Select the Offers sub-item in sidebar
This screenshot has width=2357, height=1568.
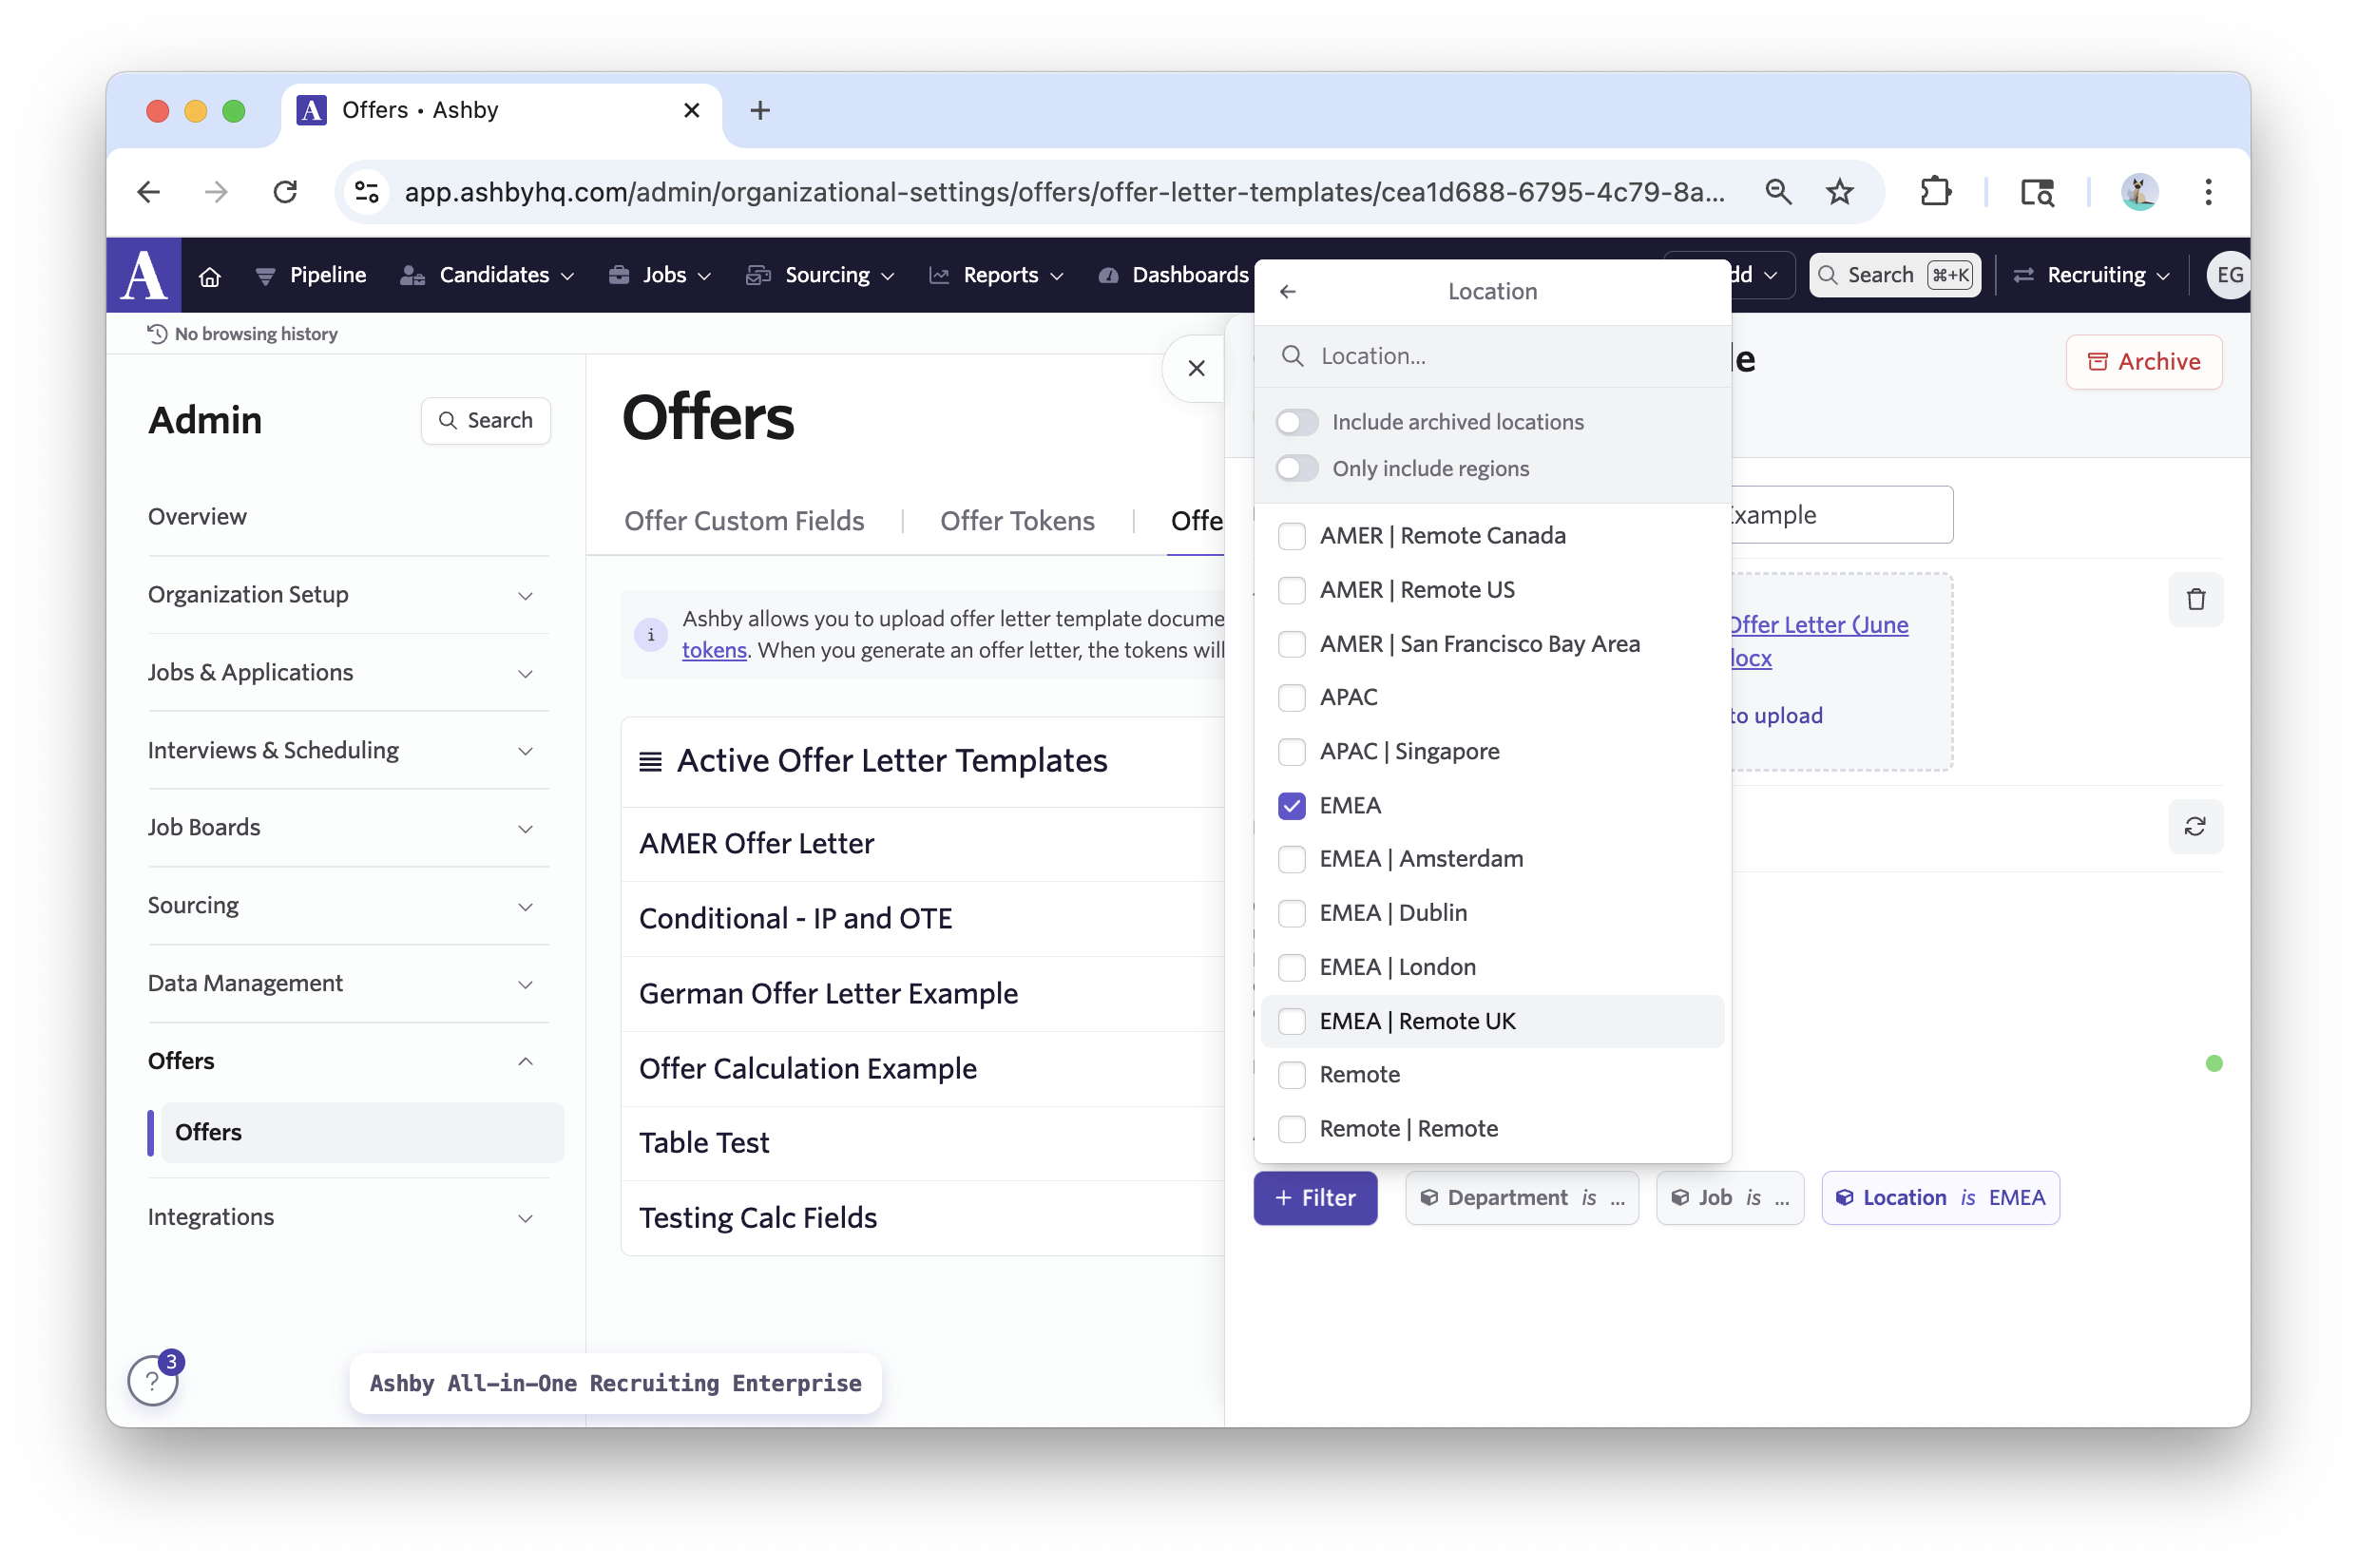(x=362, y=1132)
